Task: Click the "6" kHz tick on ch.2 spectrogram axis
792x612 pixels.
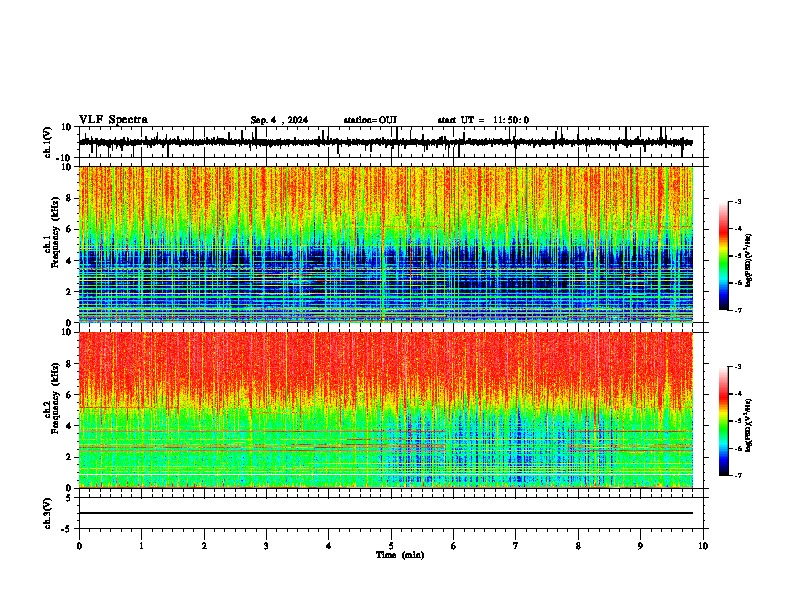Action: (70, 395)
